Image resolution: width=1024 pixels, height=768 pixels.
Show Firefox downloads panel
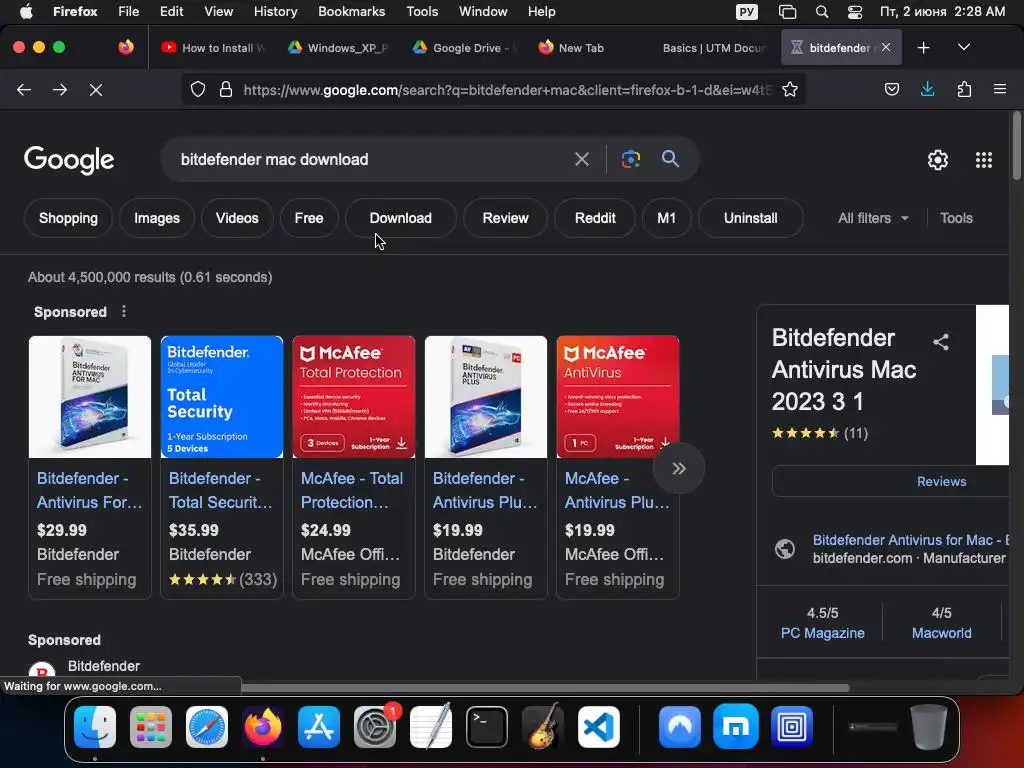(927, 89)
